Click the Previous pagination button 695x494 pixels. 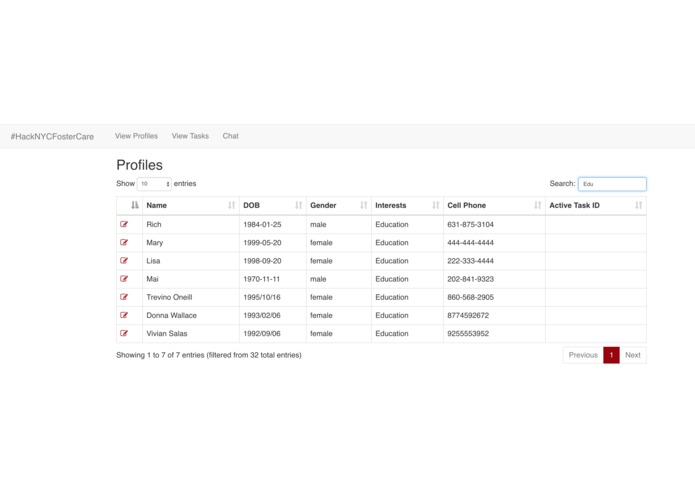click(x=583, y=355)
